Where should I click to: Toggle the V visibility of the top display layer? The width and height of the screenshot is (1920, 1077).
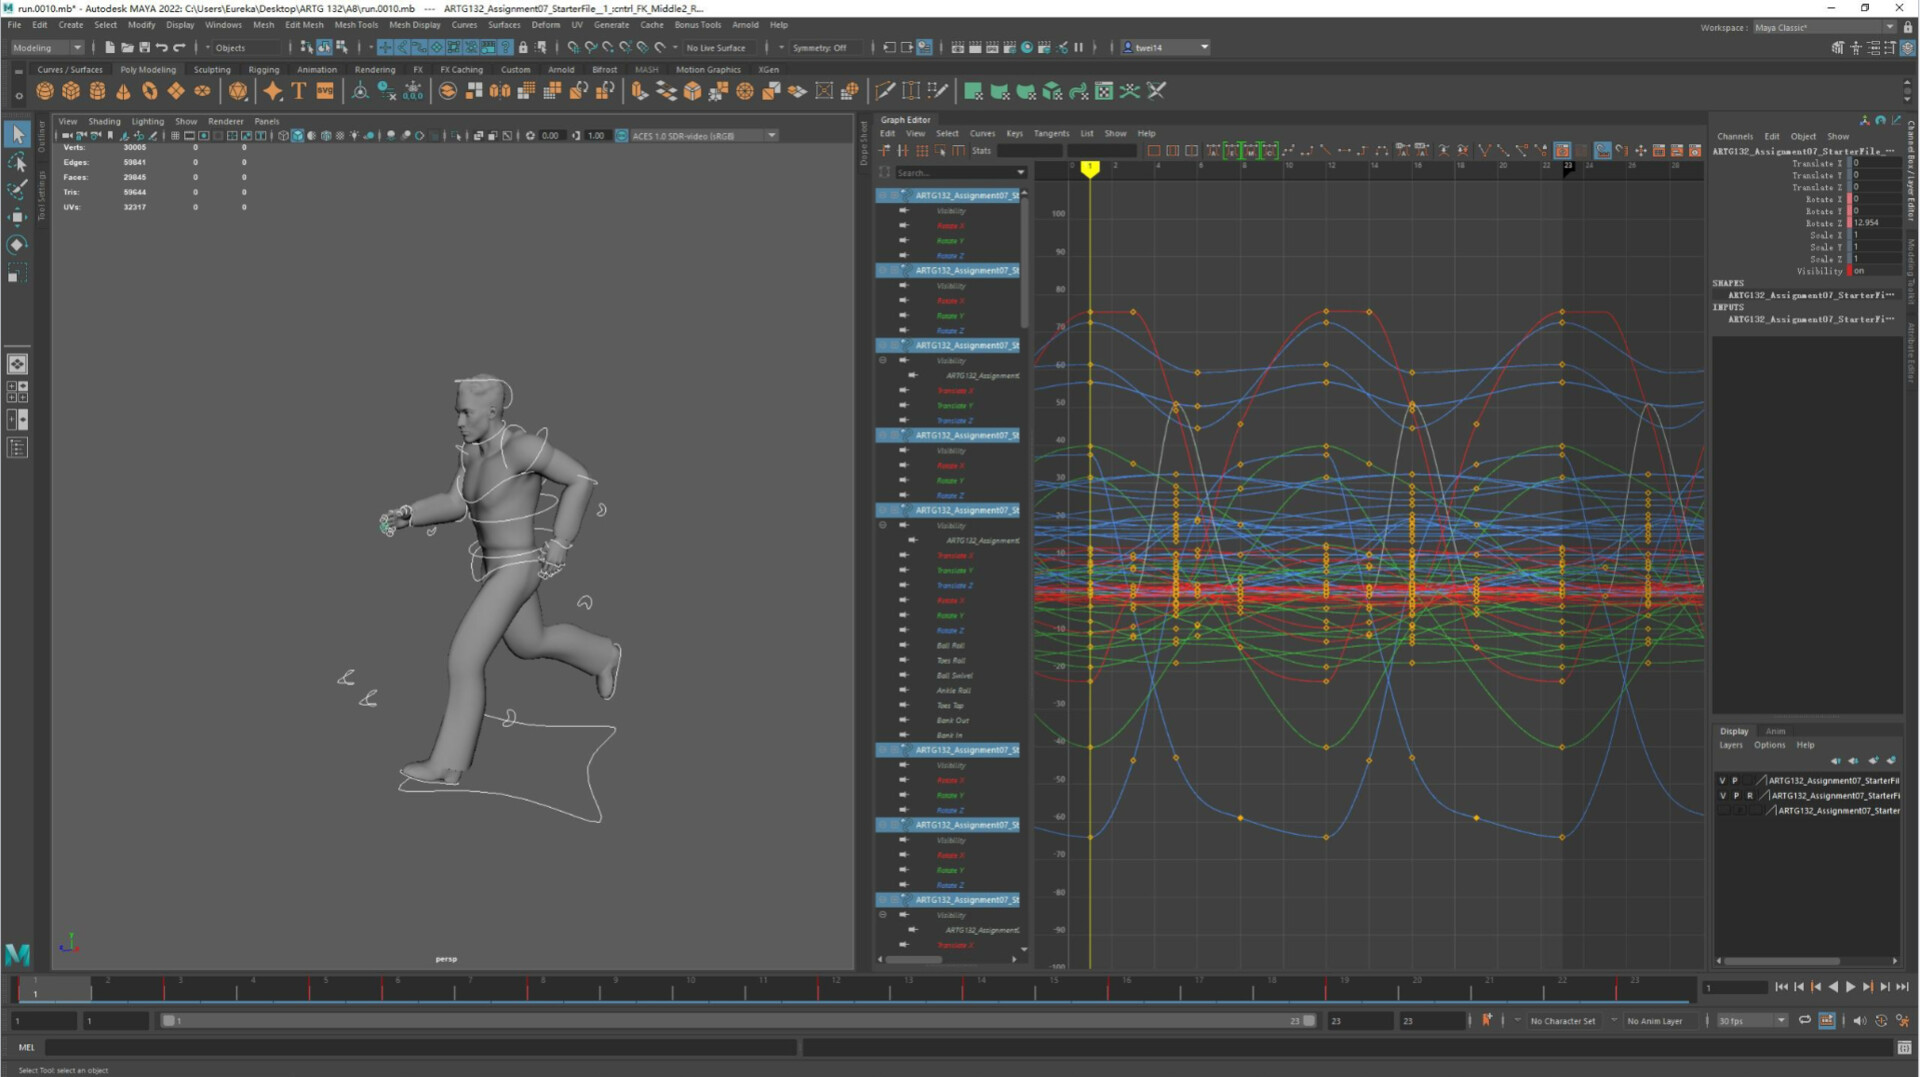point(1724,780)
